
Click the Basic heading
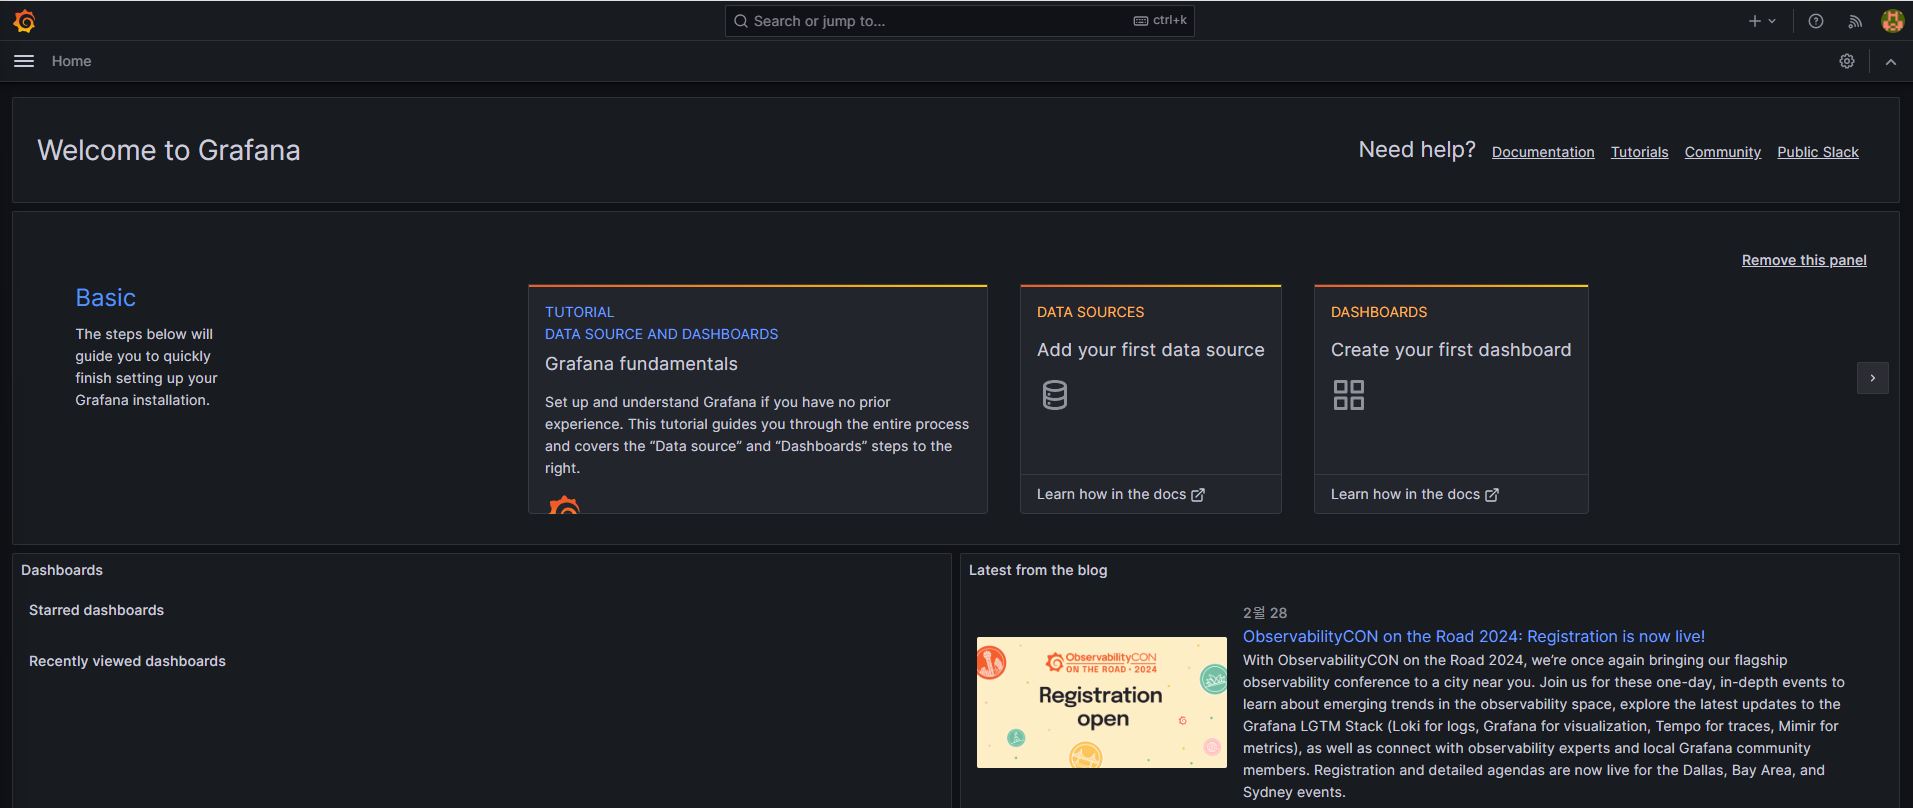point(106,298)
